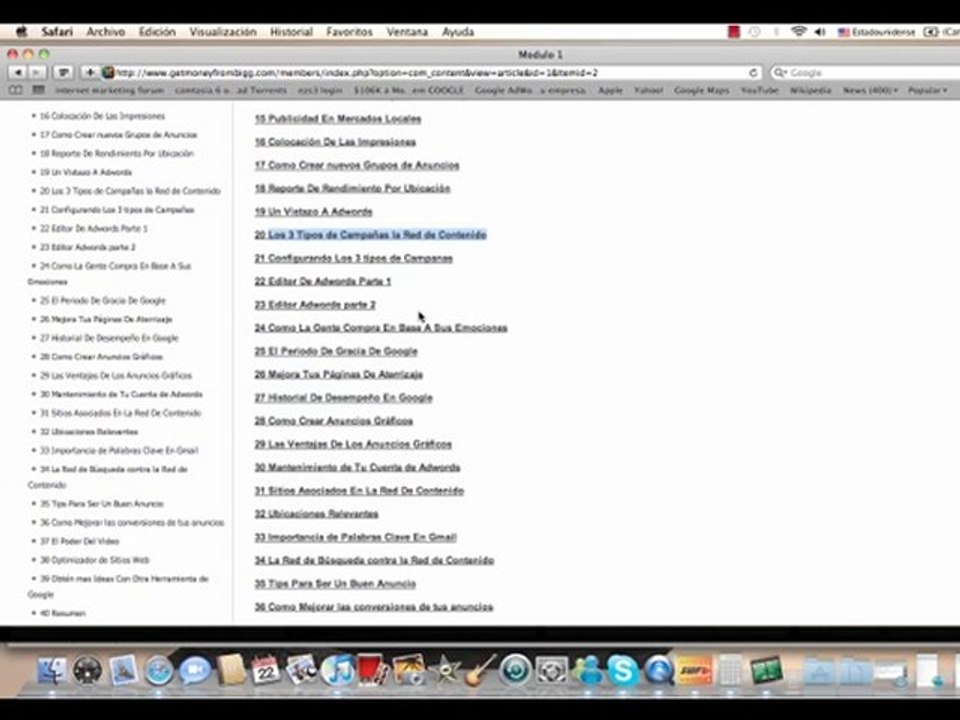Click the Yahoo! bookmark

[x=648, y=91]
